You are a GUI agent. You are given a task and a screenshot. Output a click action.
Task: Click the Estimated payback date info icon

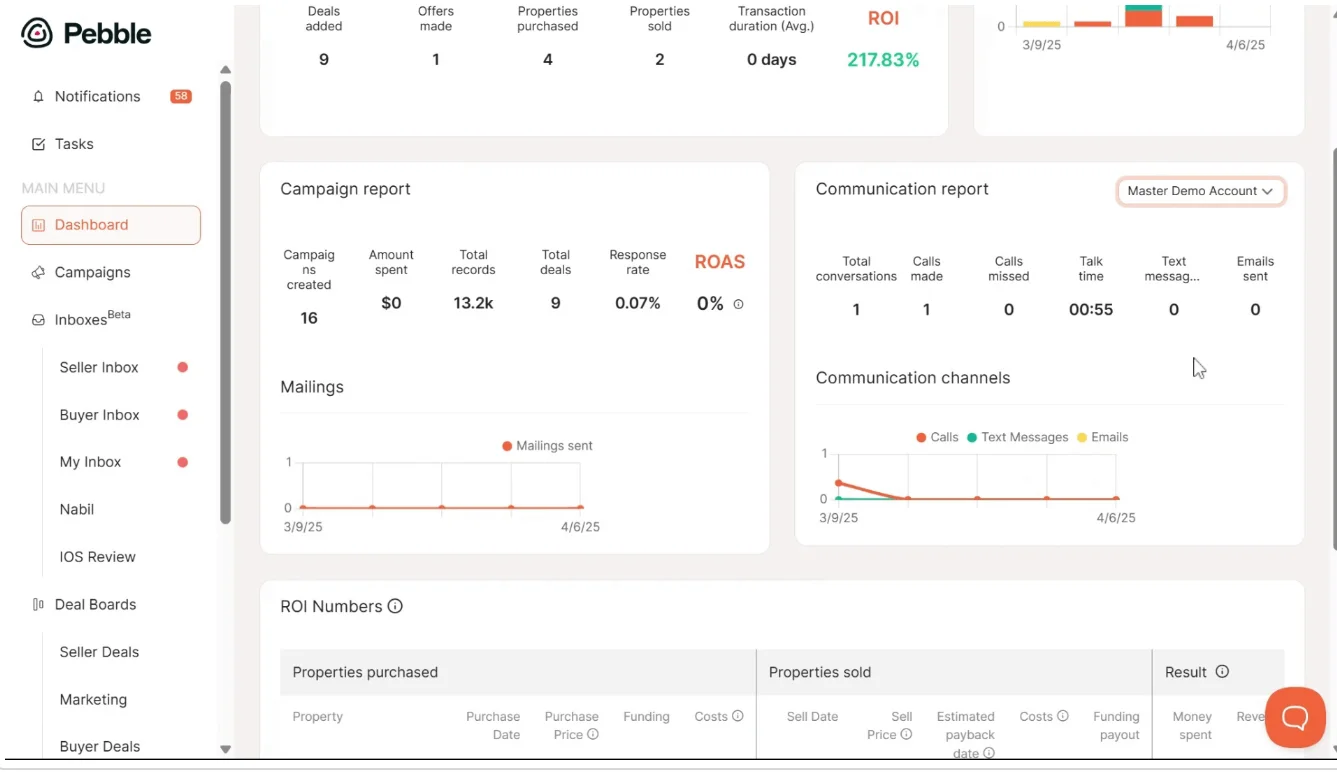pyautogui.click(x=989, y=753)
